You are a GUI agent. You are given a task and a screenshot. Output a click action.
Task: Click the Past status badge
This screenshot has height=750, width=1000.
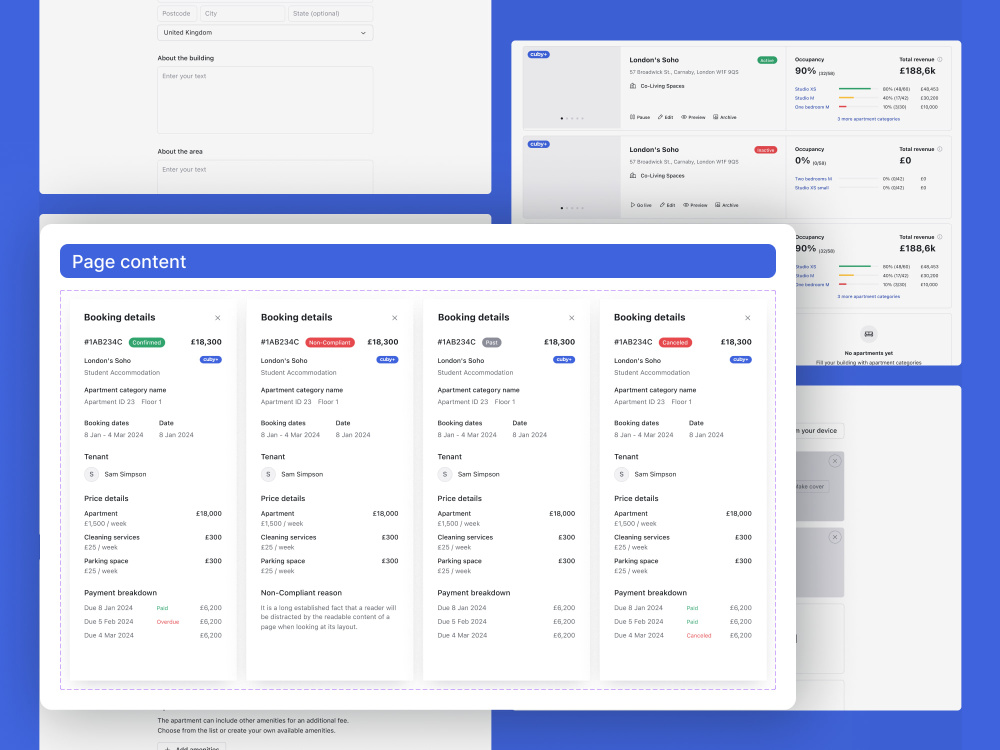(x=492, y=342)
